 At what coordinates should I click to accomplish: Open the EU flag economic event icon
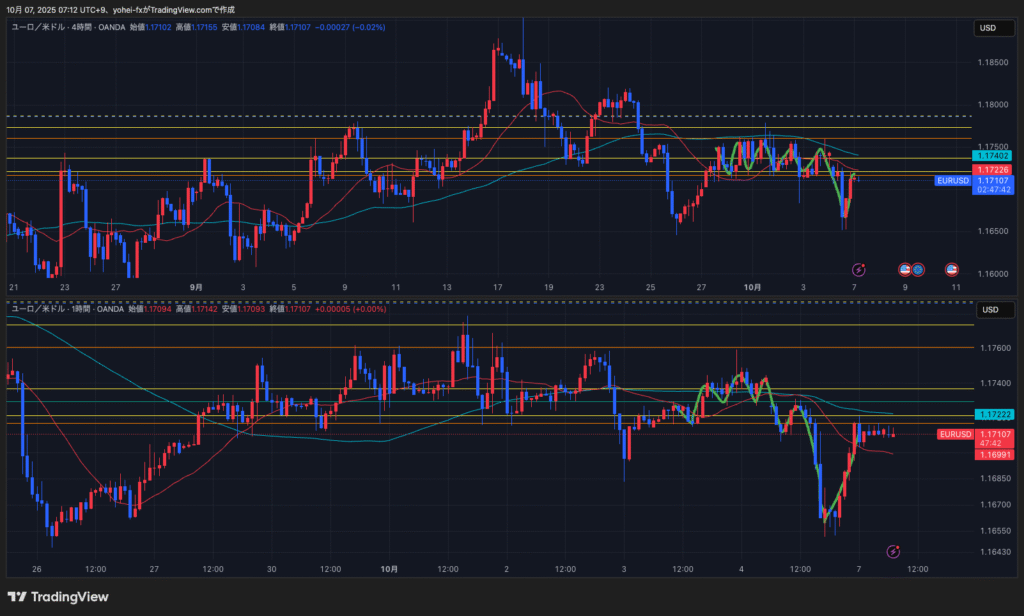point(917,269)
